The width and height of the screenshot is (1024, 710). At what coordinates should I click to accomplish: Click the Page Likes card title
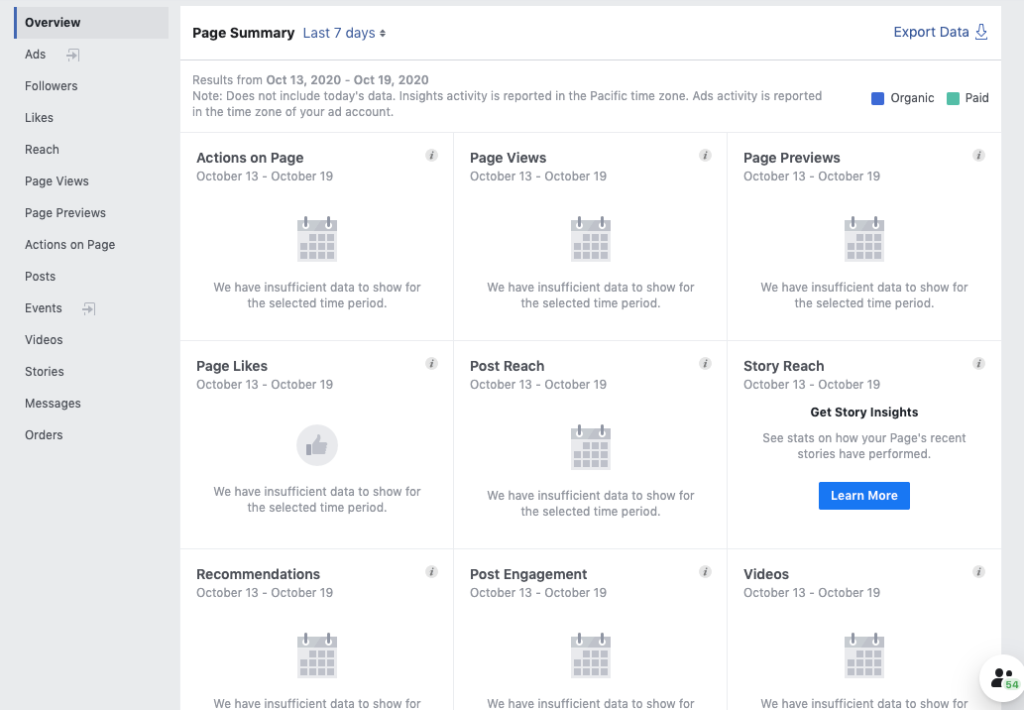tap(232, 366)
